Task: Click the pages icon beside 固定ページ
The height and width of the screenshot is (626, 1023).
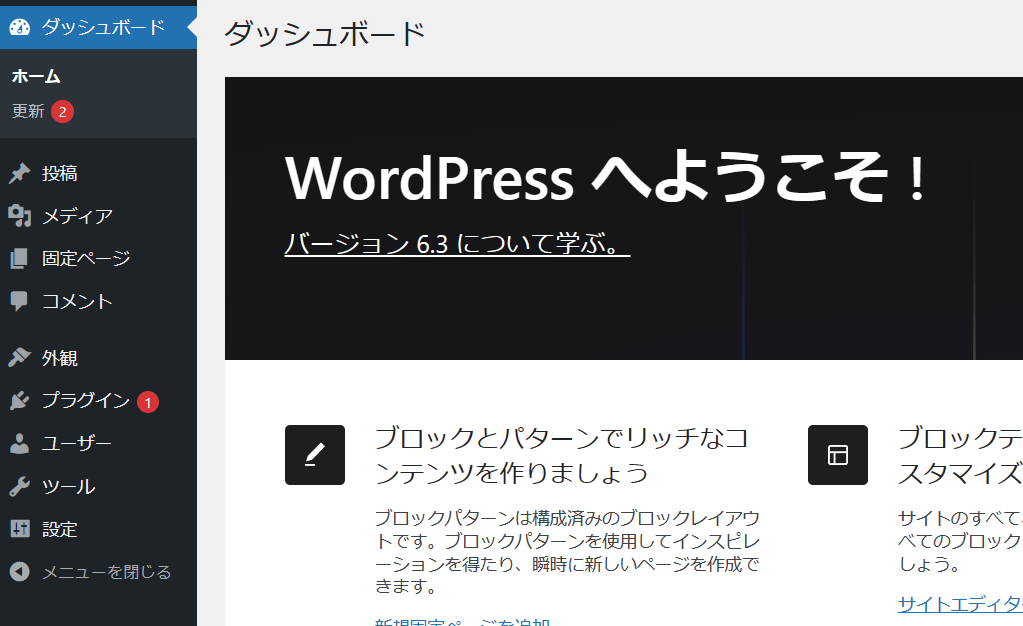Action: (x=20, y=258)
